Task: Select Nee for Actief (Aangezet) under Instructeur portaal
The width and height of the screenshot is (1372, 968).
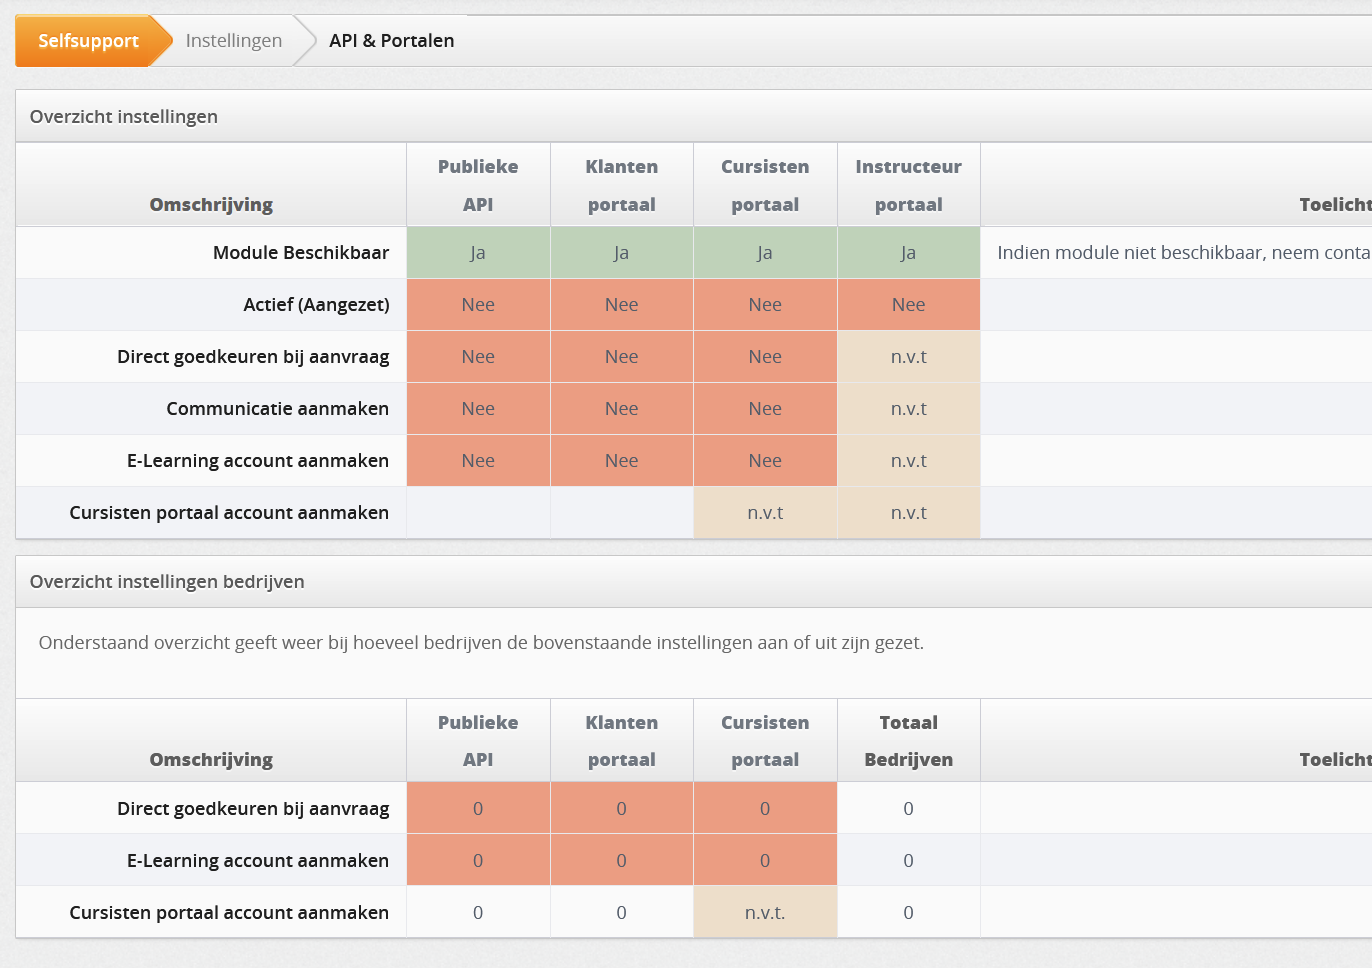Action: [908, 305]
